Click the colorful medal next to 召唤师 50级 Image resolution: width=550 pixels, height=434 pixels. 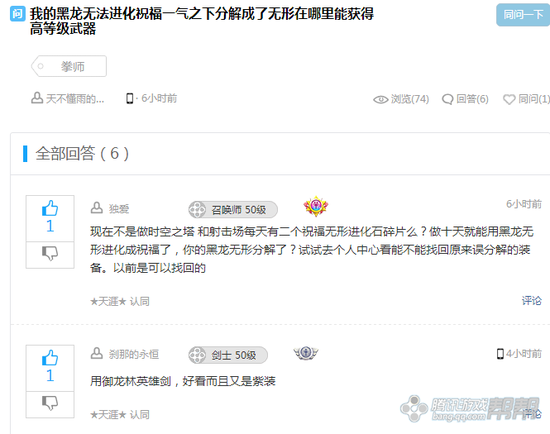point(316,206)
